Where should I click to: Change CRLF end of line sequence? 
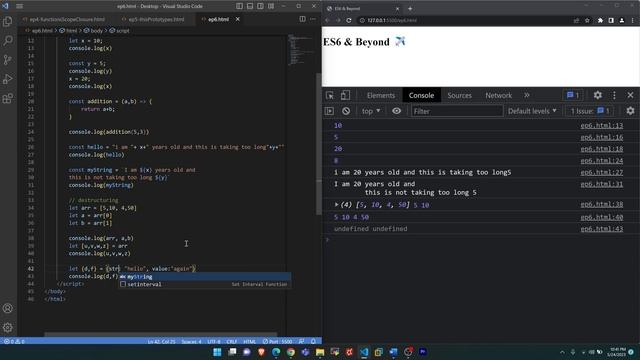[x=231, y=341]
